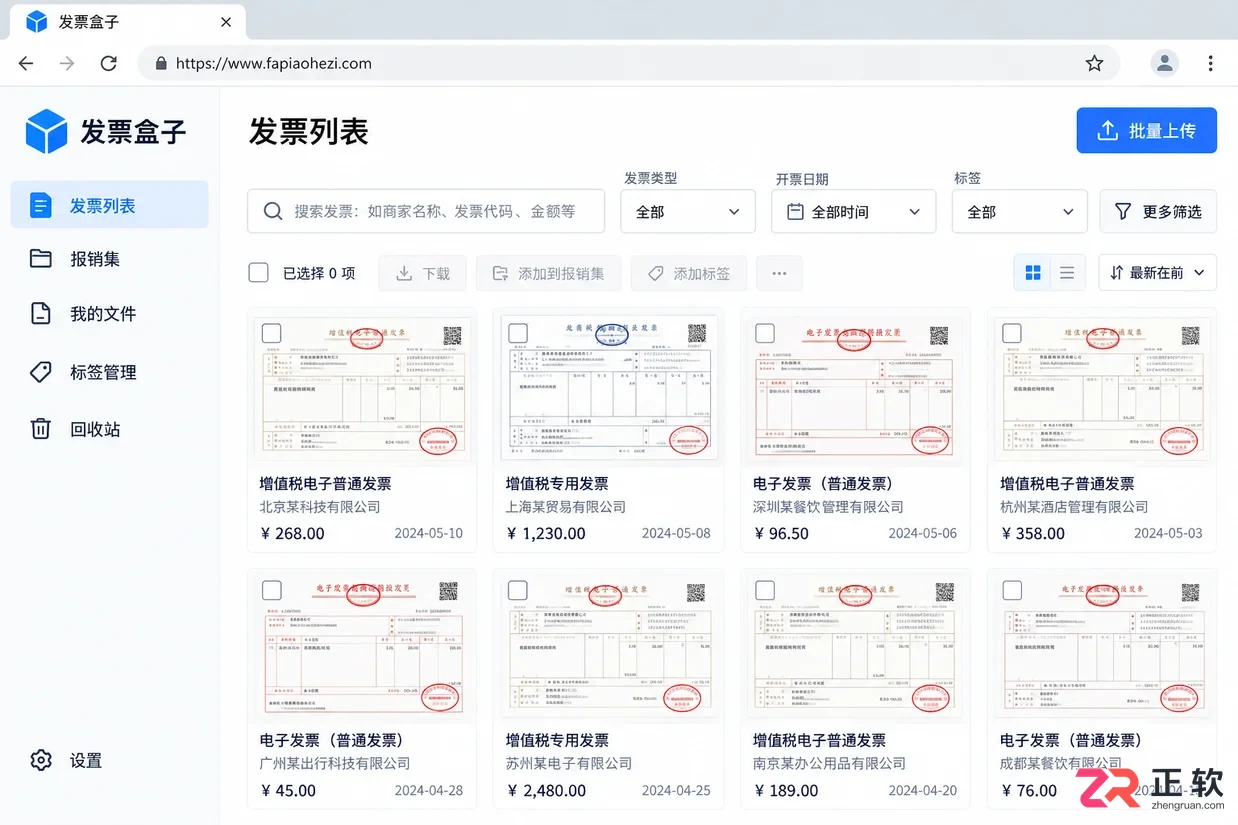1238x825 pixels.
Task: Click the date 2024-05-10
Action: click(x=429, y=533)
